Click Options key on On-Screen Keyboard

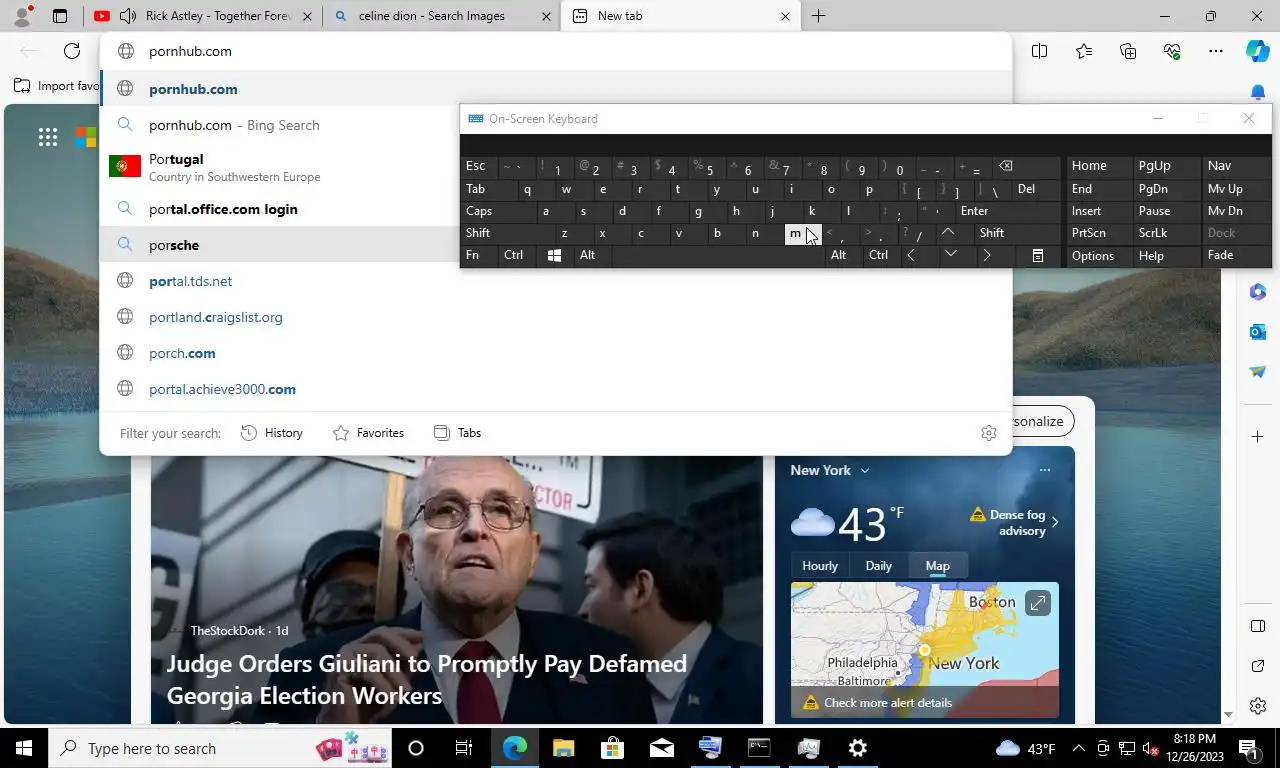click(1097, 256)
